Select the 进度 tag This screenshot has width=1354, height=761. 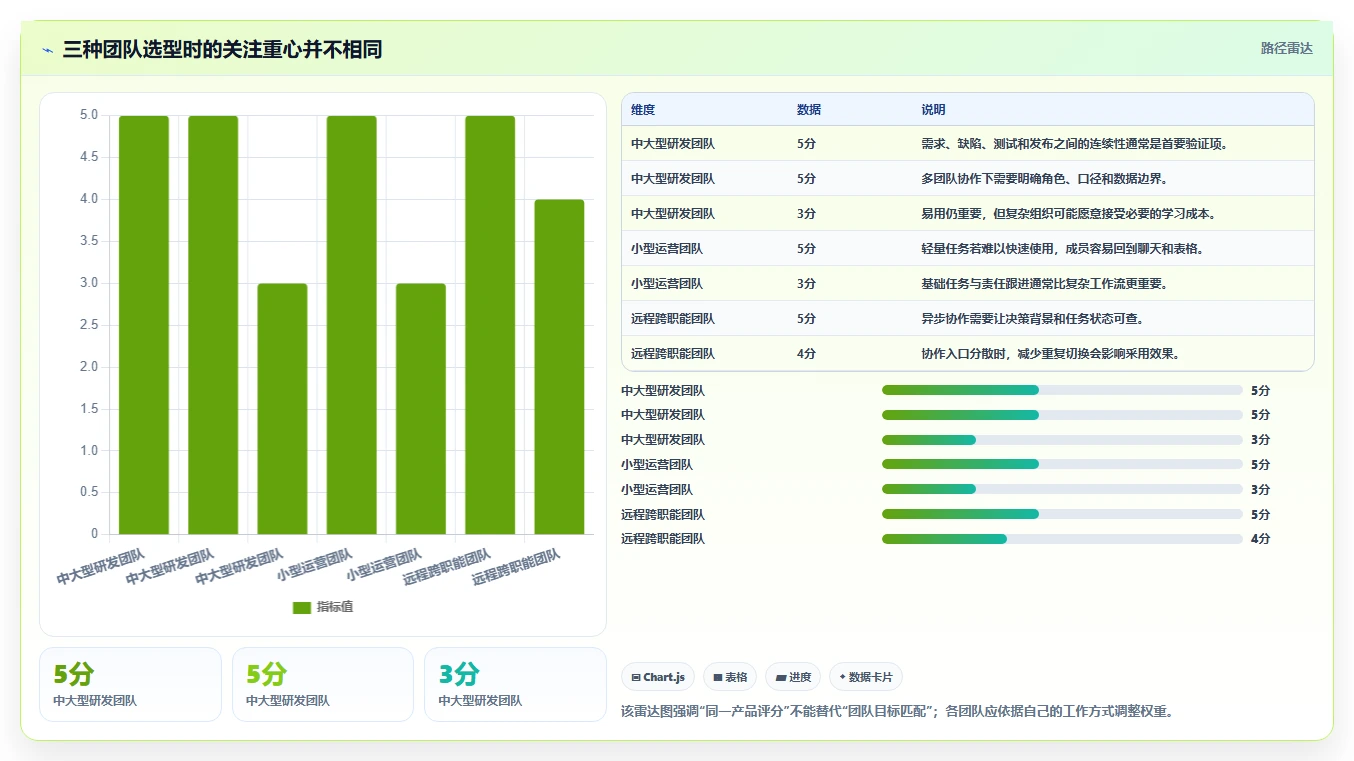click(x=793, y=677)
